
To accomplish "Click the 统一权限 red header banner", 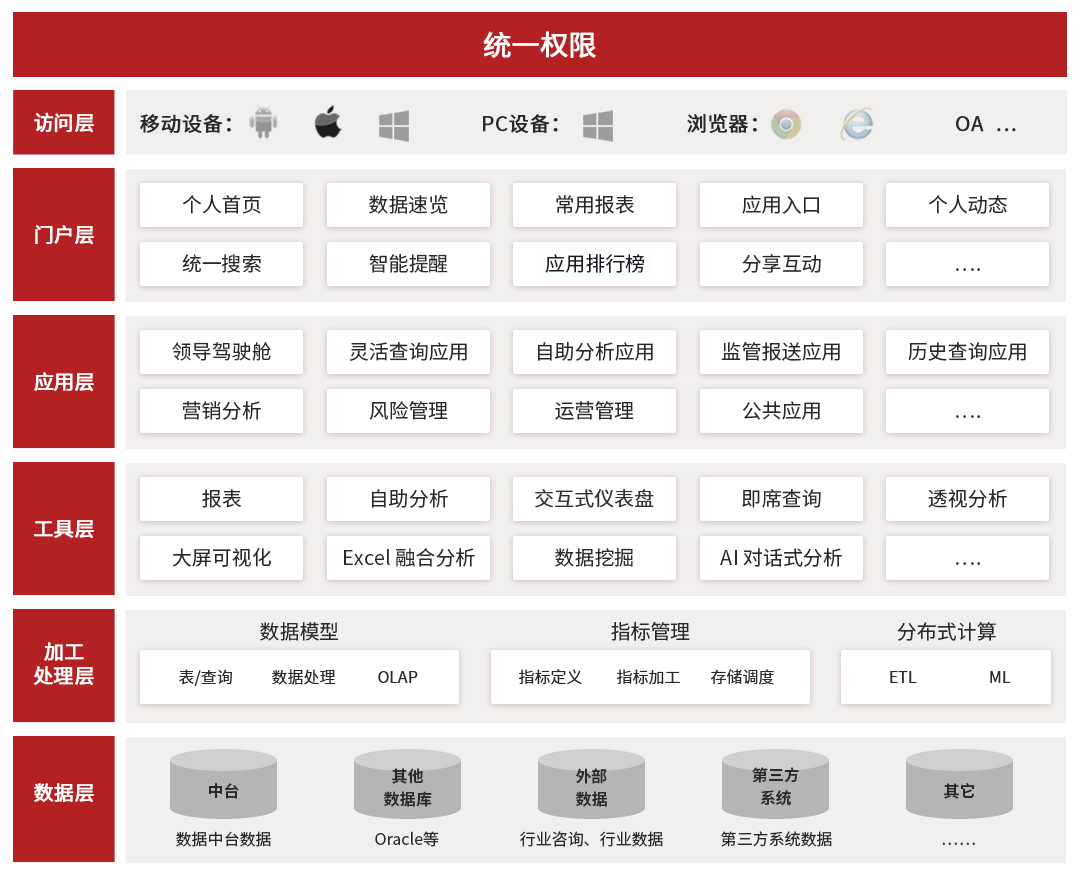I will pos(540,44).
